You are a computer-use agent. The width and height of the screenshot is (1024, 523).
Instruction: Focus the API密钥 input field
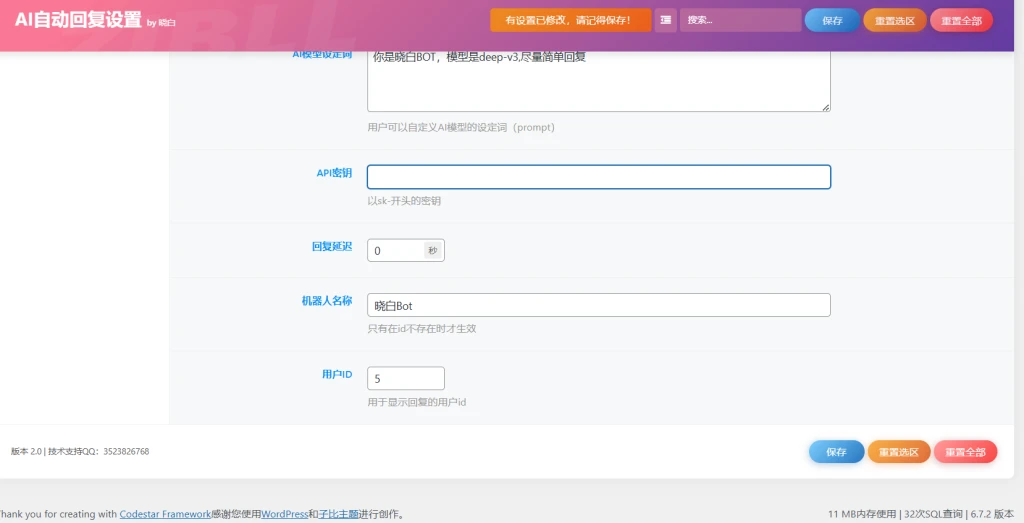pyautogui.click(x=598, y=177)
